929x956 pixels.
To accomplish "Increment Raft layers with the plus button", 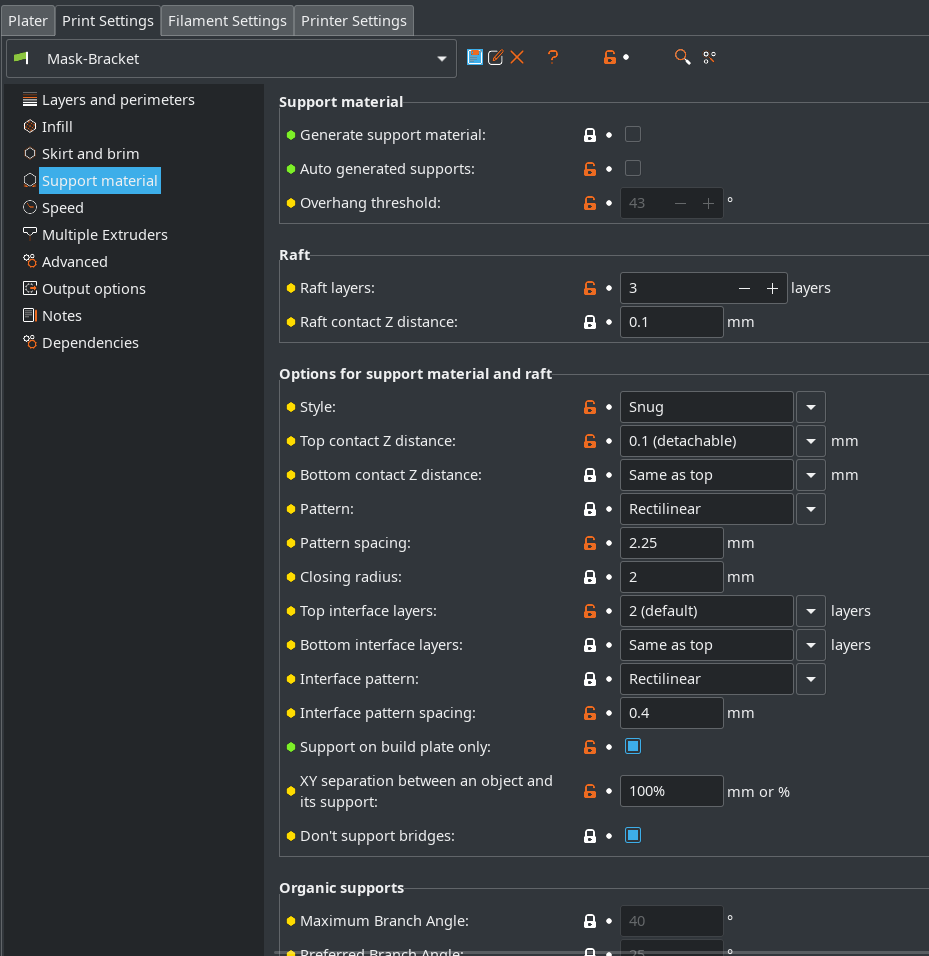I will click(771, 288).
